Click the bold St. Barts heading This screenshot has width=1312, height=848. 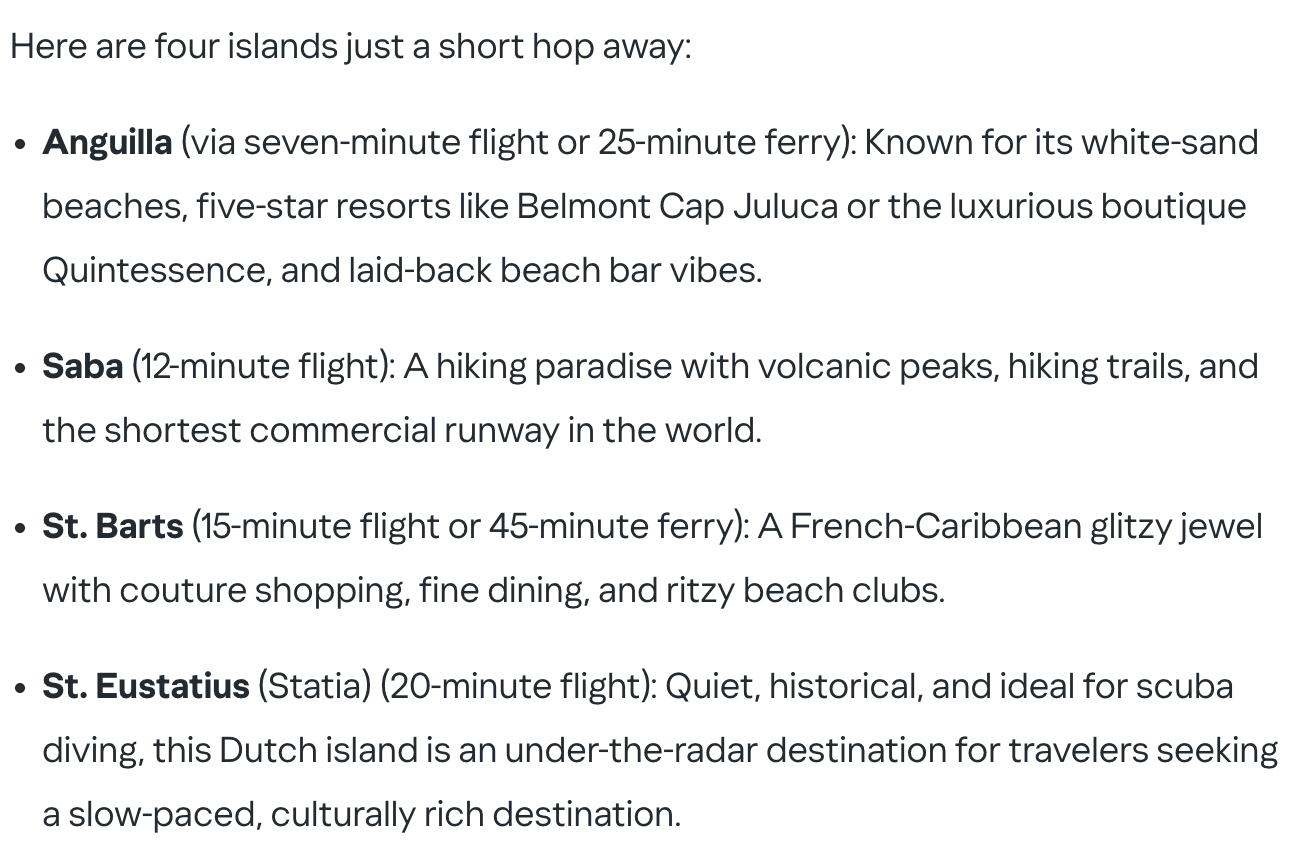coord(112,527)
